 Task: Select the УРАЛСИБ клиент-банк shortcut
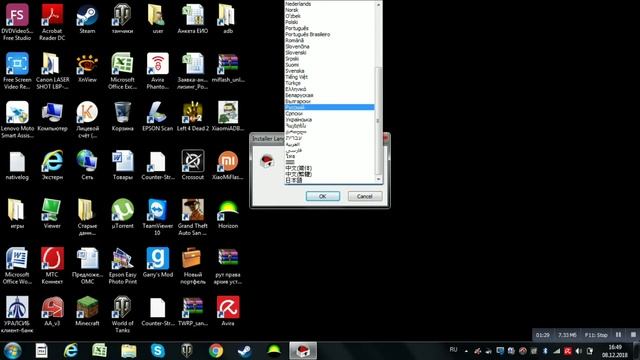tap(17, 314)
